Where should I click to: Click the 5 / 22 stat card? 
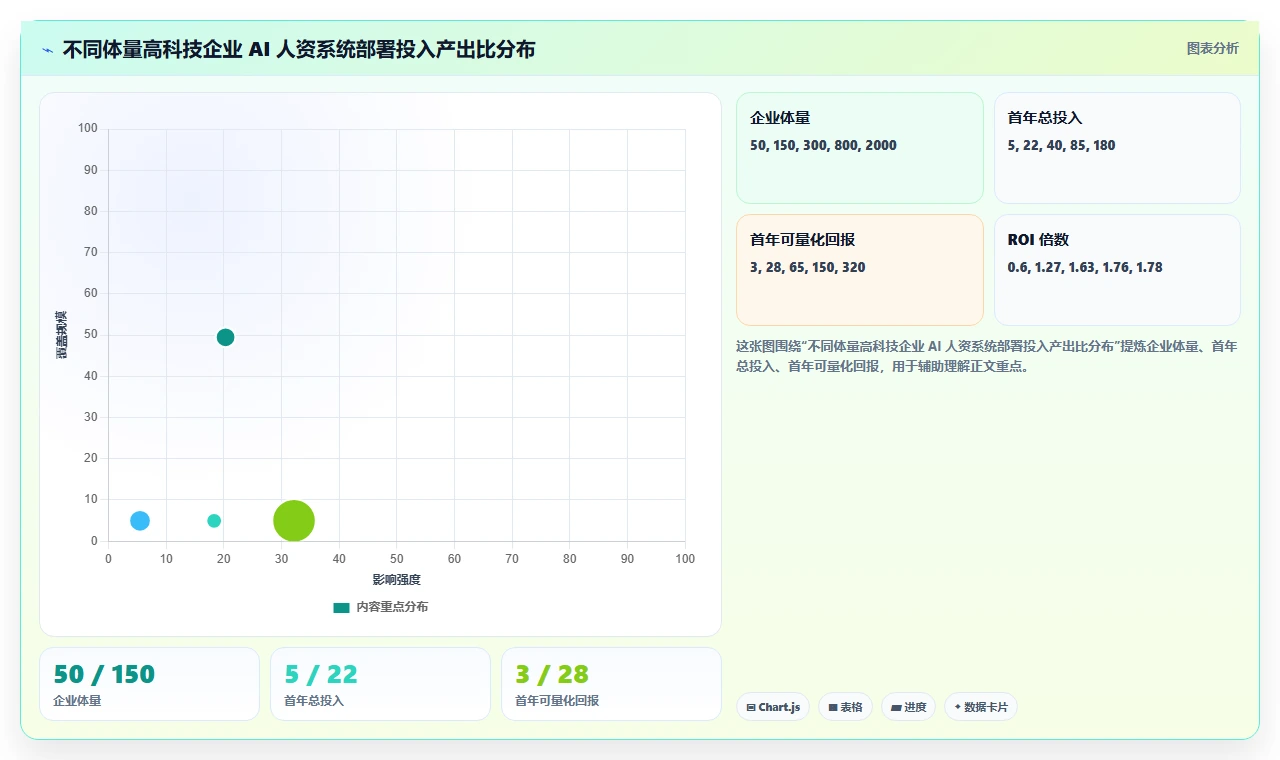click(x=380, y=684)
